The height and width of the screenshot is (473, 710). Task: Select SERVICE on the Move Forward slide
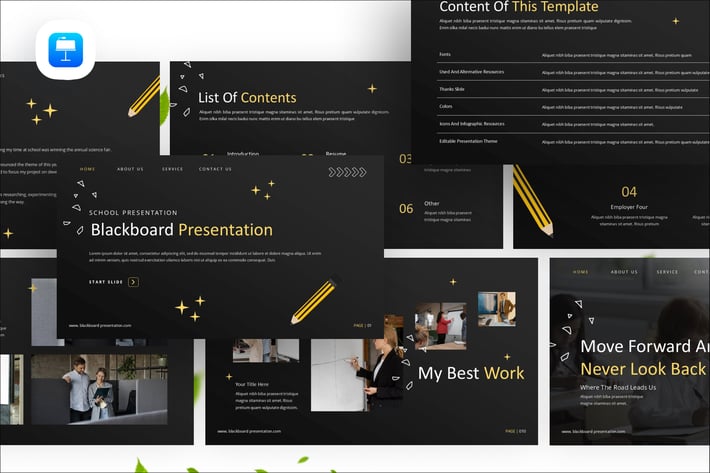coord(667,272)
